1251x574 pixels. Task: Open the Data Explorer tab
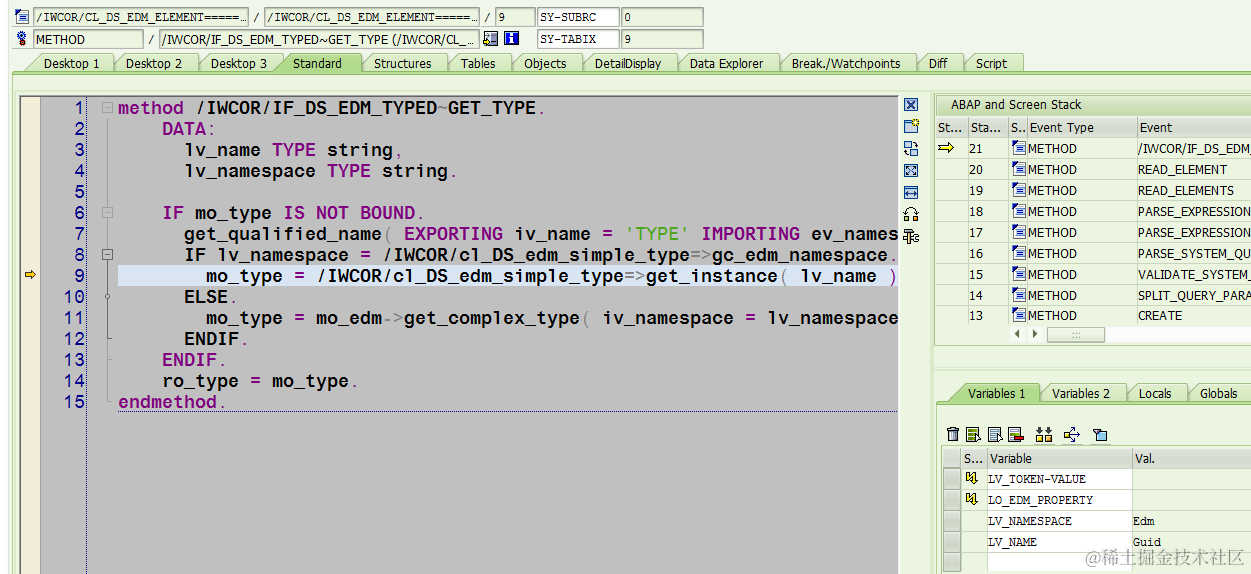pos(726,63)
